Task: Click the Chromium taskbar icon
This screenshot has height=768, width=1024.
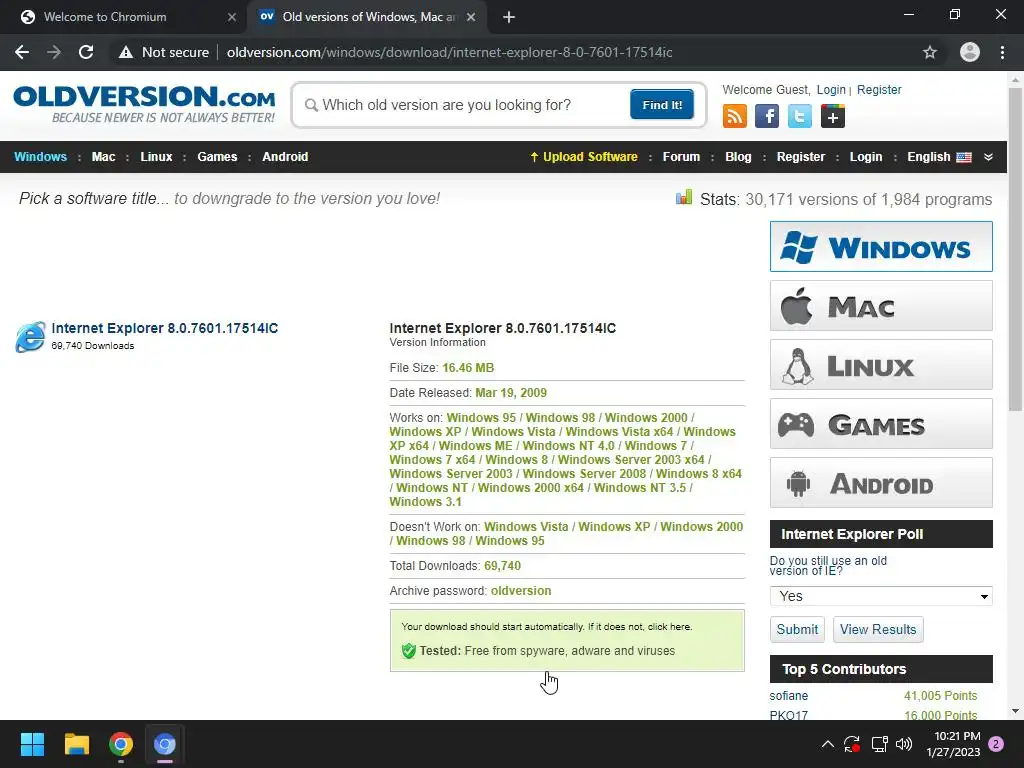Action: (x=165, y=744)
